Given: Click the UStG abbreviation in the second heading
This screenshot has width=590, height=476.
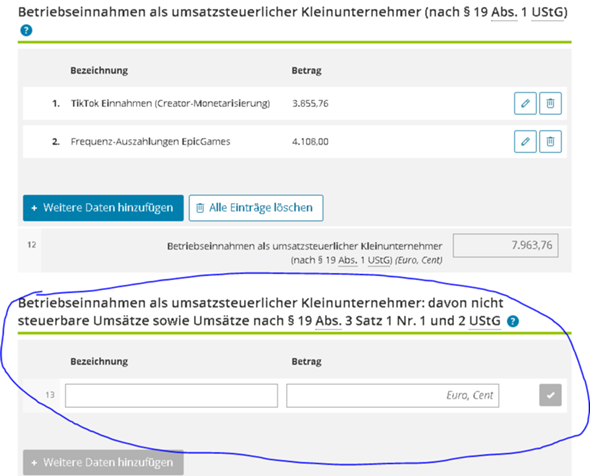Looking at the screenshot, I should pos(485,321).
